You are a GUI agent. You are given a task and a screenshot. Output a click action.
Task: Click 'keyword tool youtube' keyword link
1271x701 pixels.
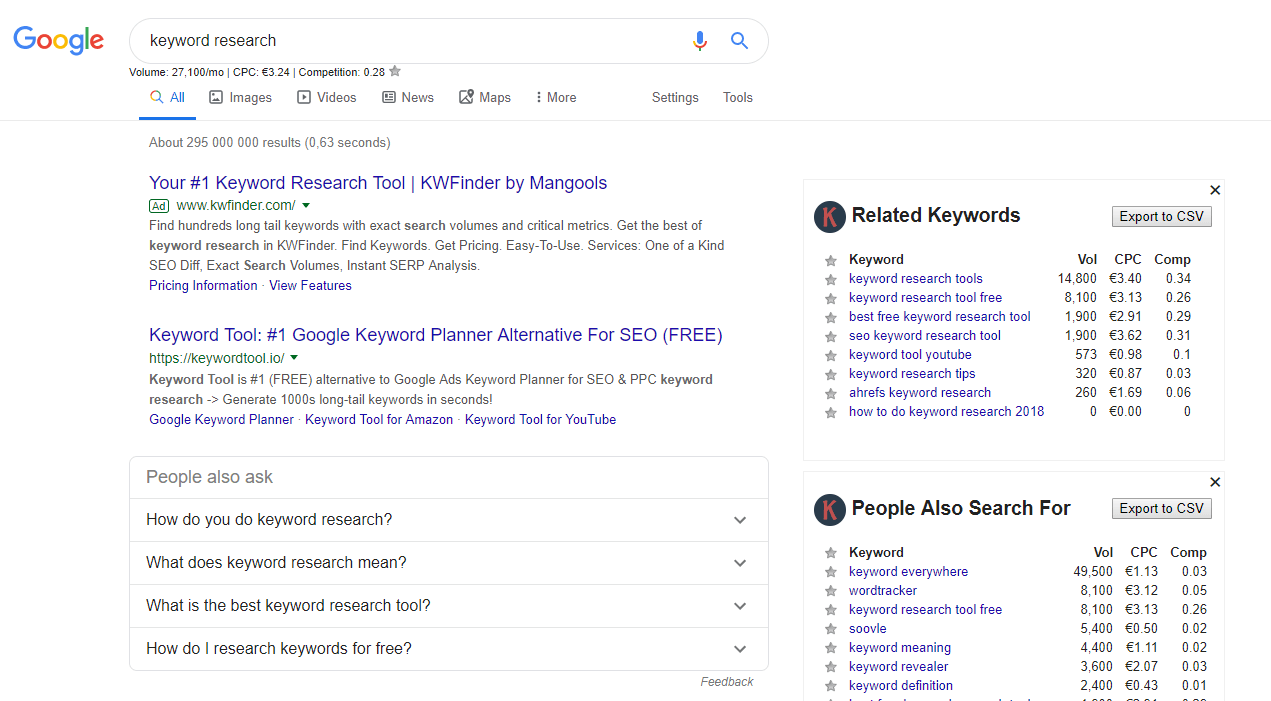[x=910, y=355]
